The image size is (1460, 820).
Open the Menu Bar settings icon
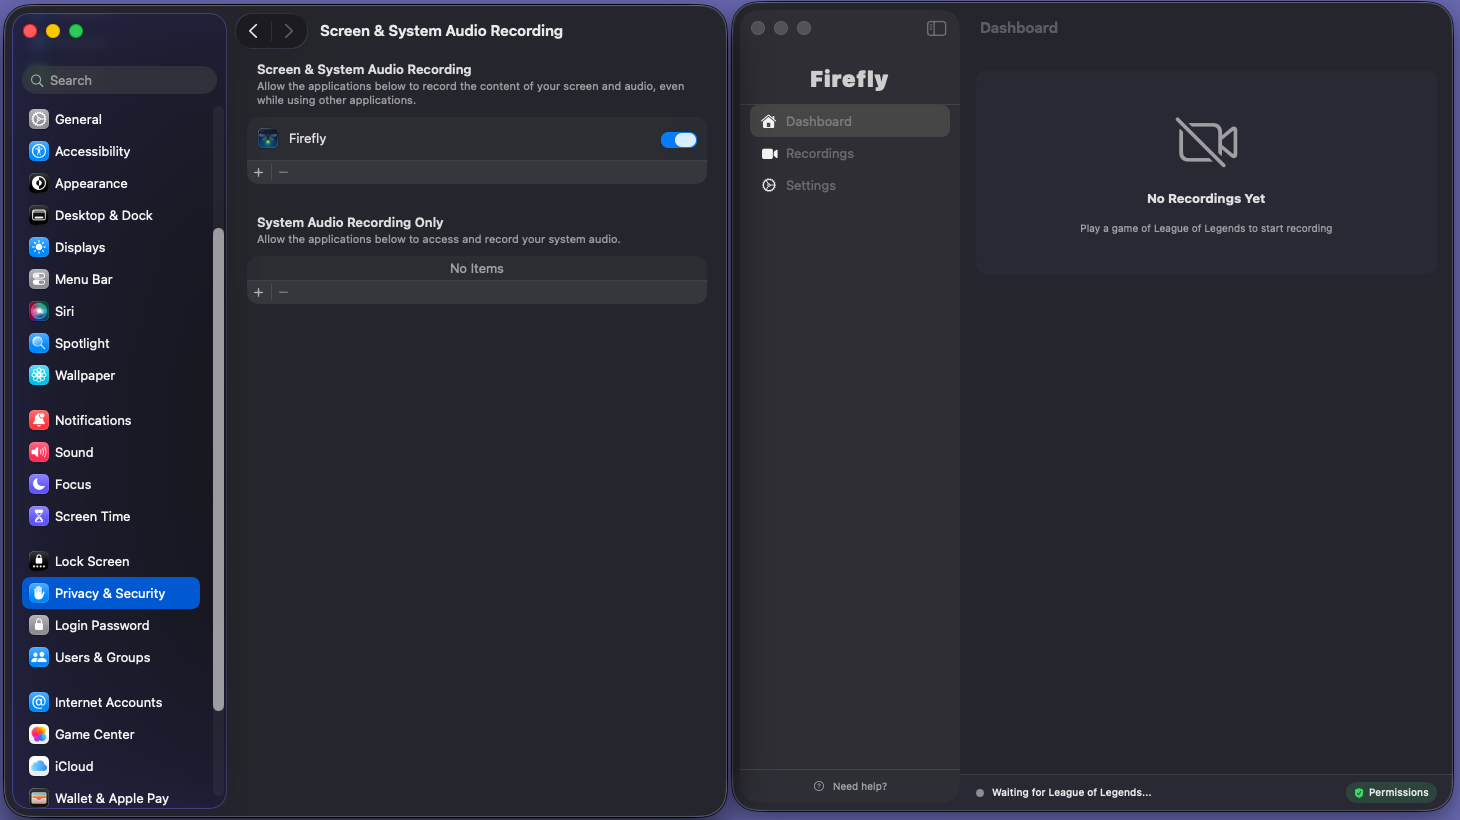(x=39, y=279)
